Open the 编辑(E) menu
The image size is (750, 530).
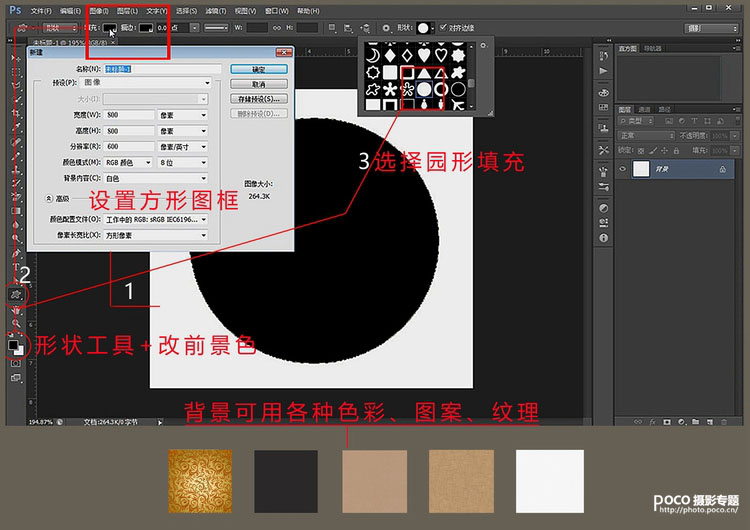(x=70, y=11)
